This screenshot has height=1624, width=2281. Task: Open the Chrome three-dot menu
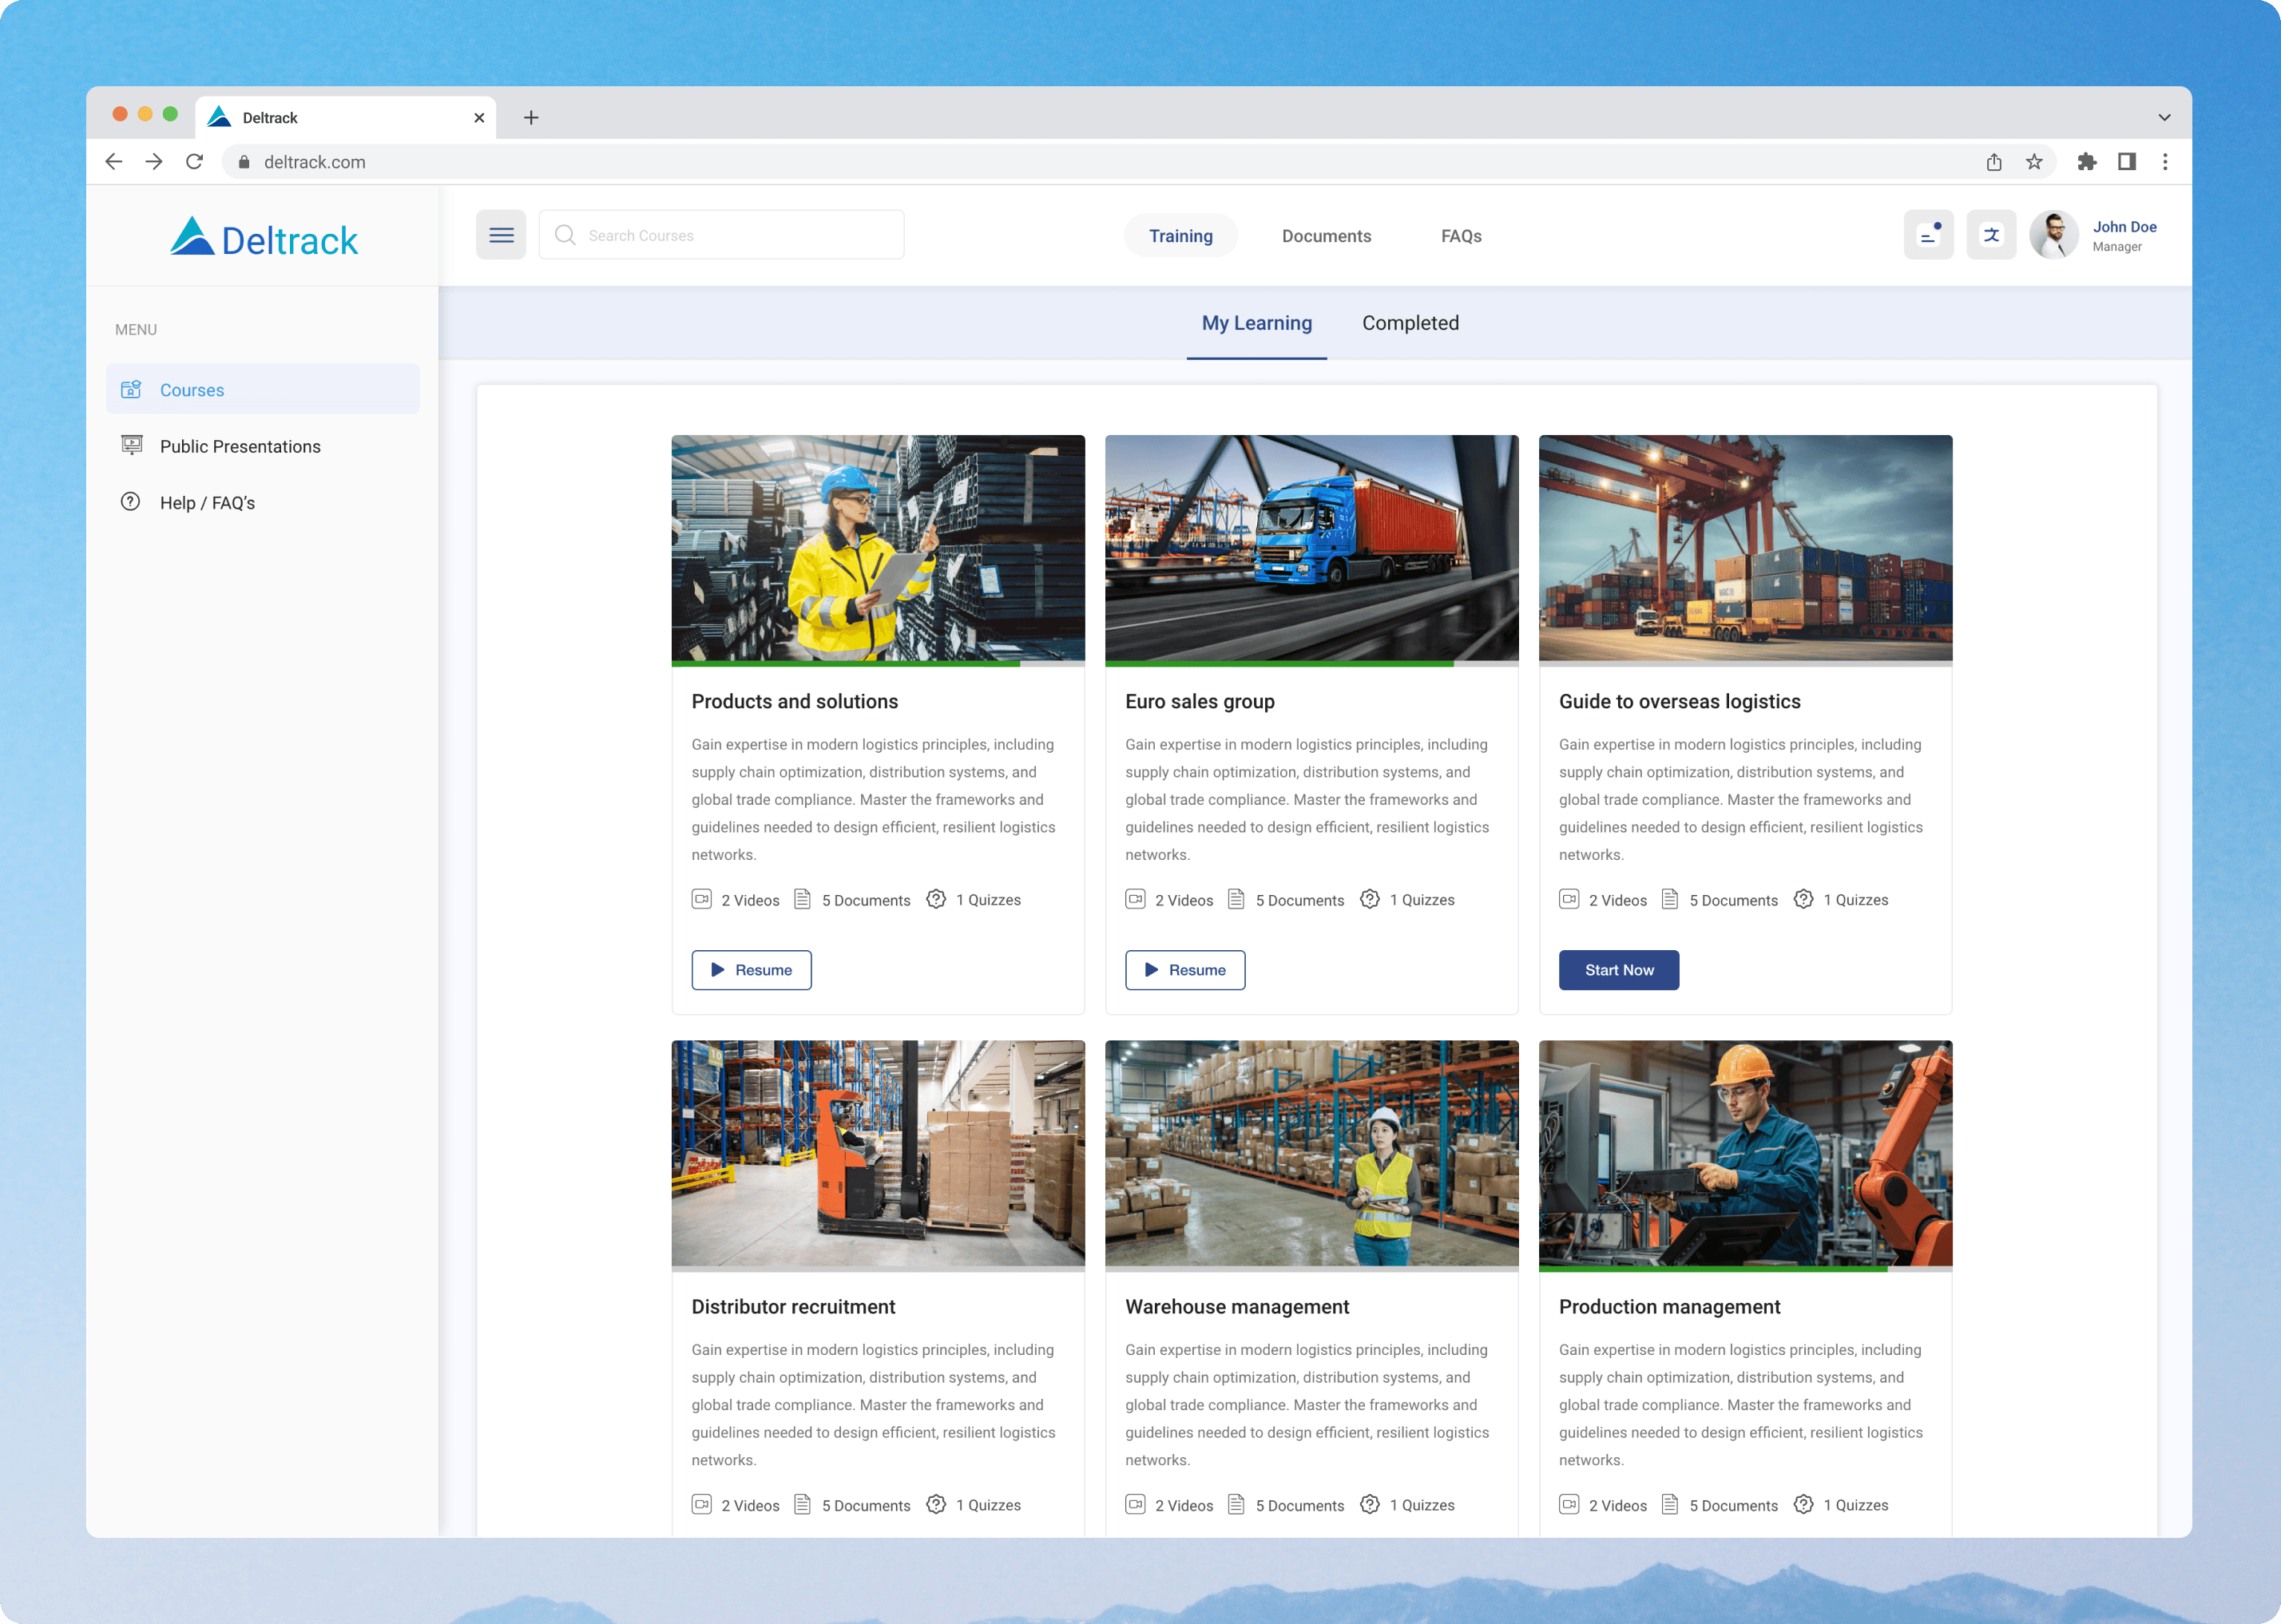[x=2165, y=162]
